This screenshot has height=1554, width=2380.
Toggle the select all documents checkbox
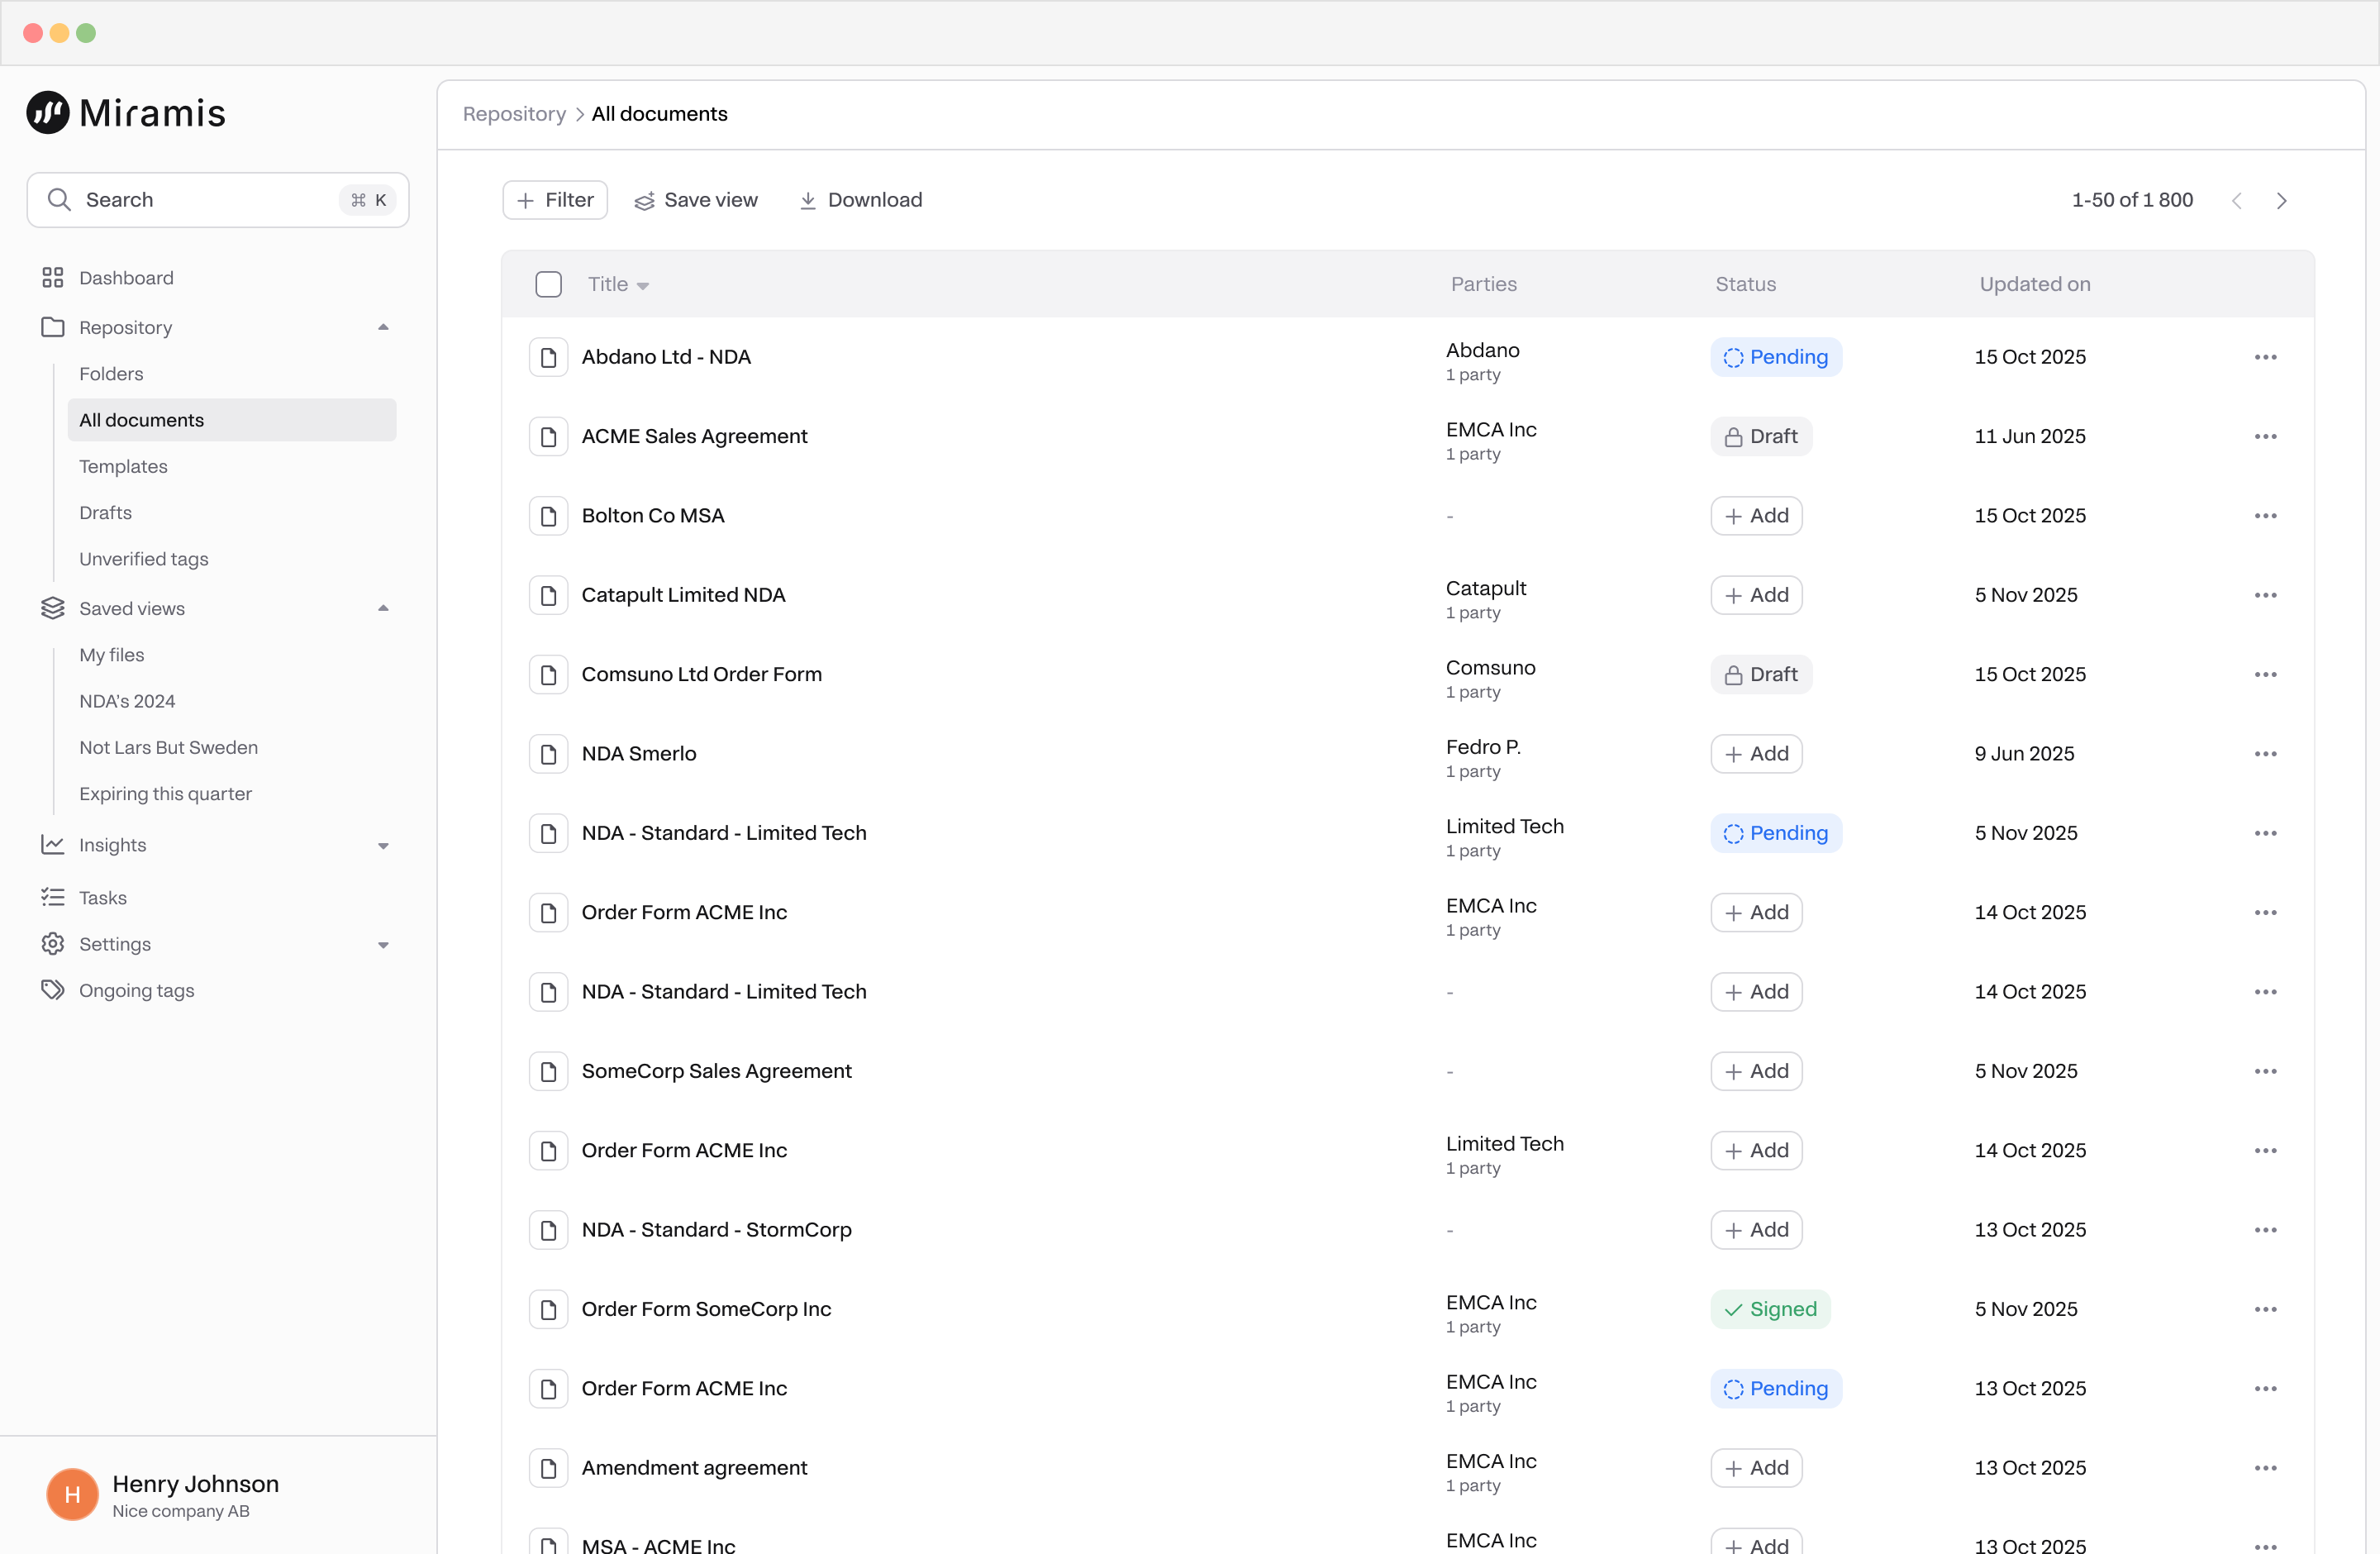548,284
